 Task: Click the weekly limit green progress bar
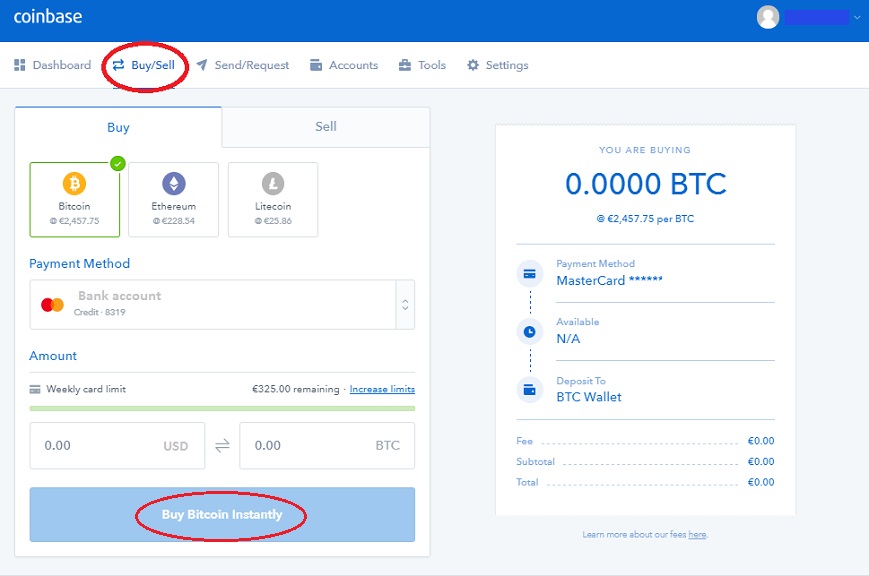tap(222, 409)
